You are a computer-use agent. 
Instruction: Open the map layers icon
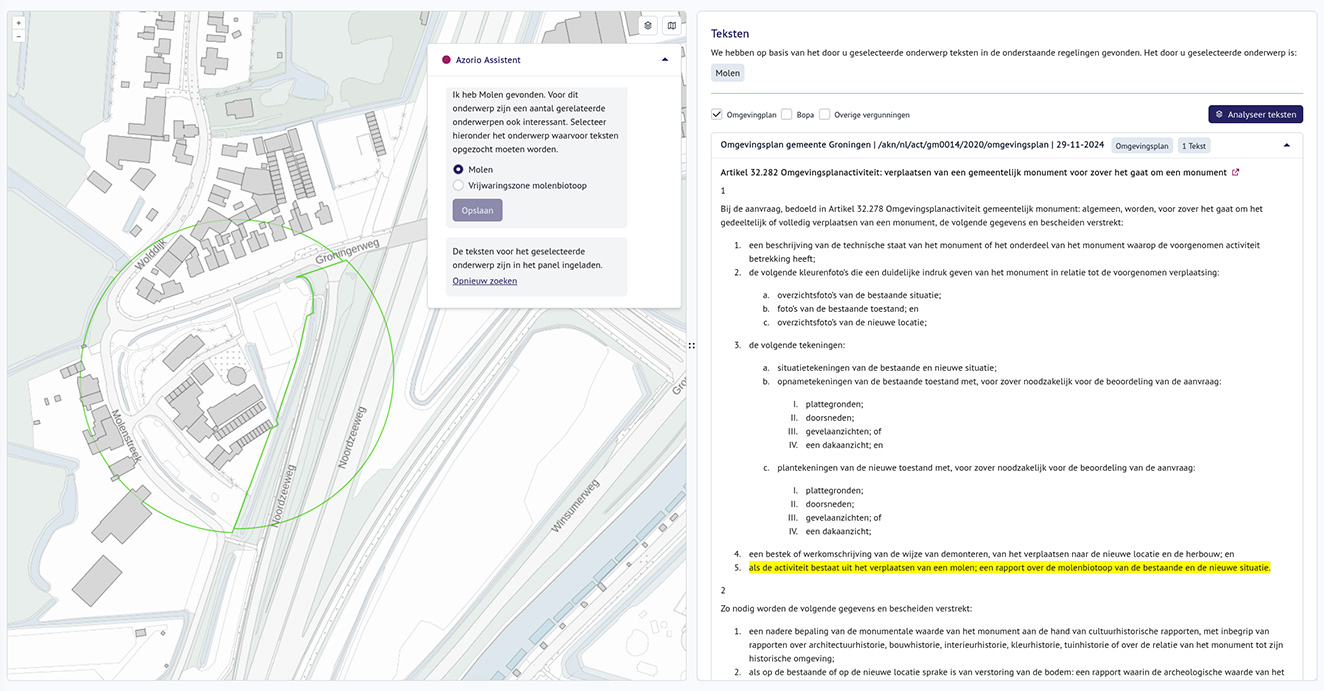click(x=648, y=26)
